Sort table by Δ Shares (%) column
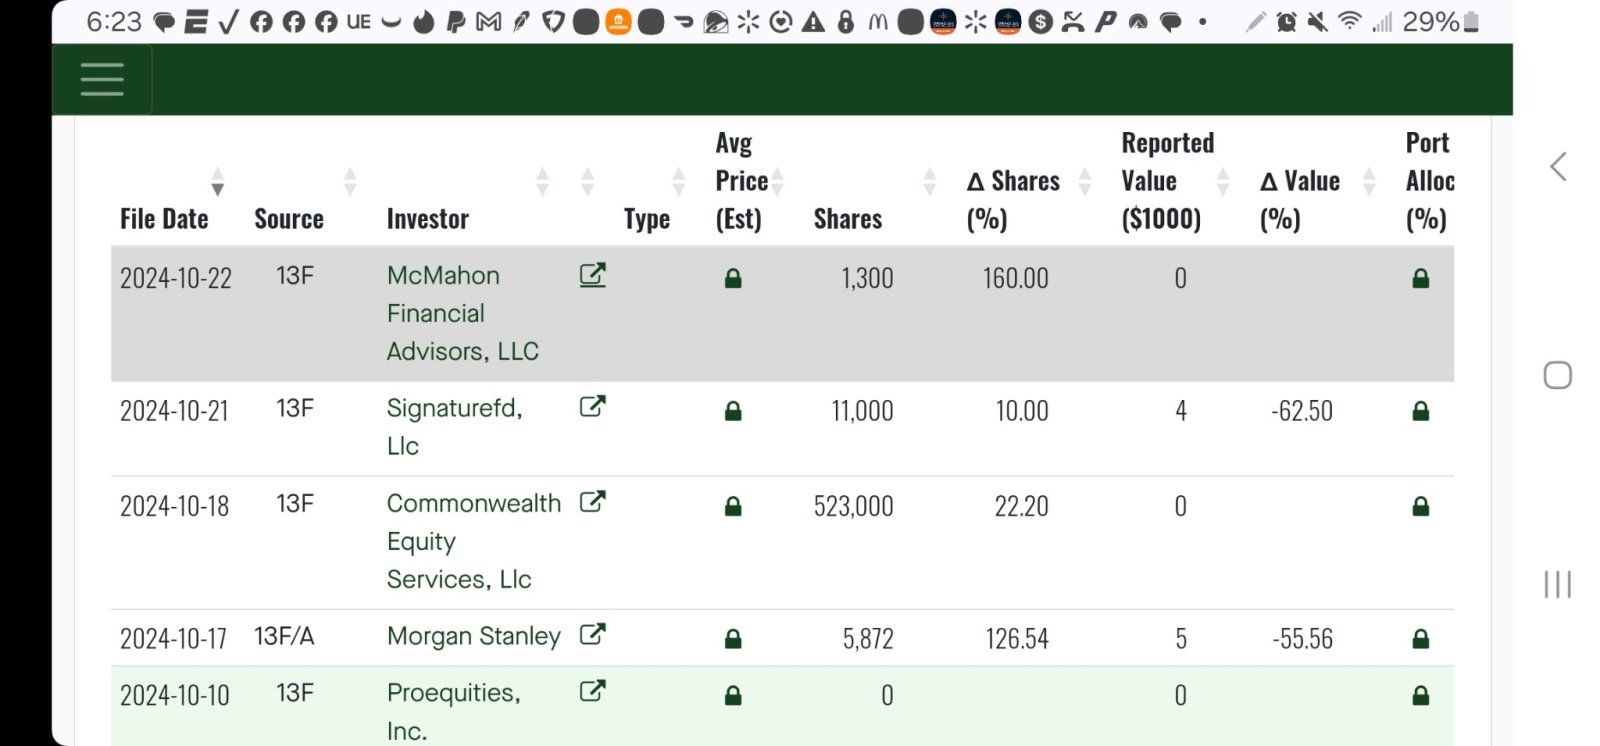 click(1085, 181)
